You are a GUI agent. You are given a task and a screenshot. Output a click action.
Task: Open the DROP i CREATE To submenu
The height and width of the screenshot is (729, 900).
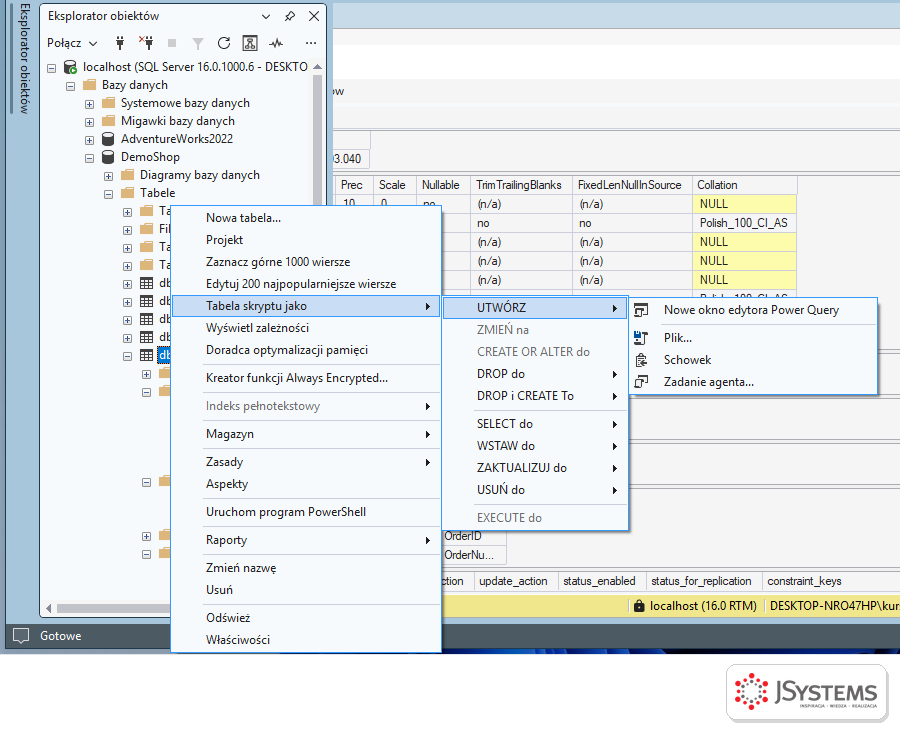click(x=536, y=395)
